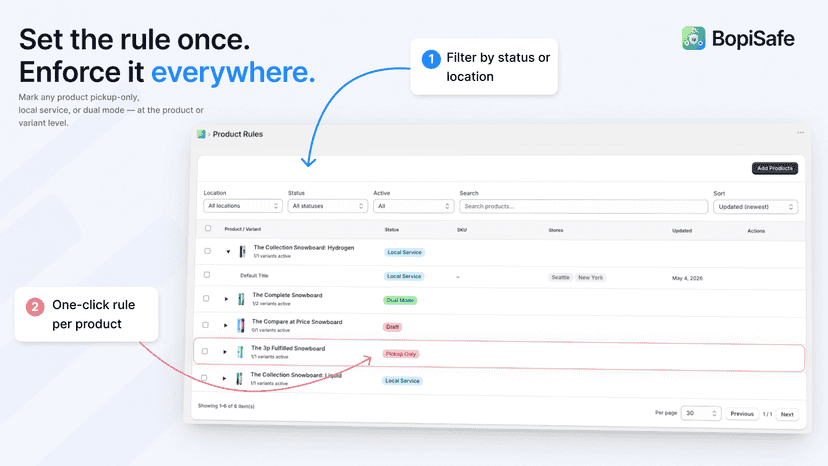Click Hydrogen snowboard product thumbnail

tap(242, 251)
